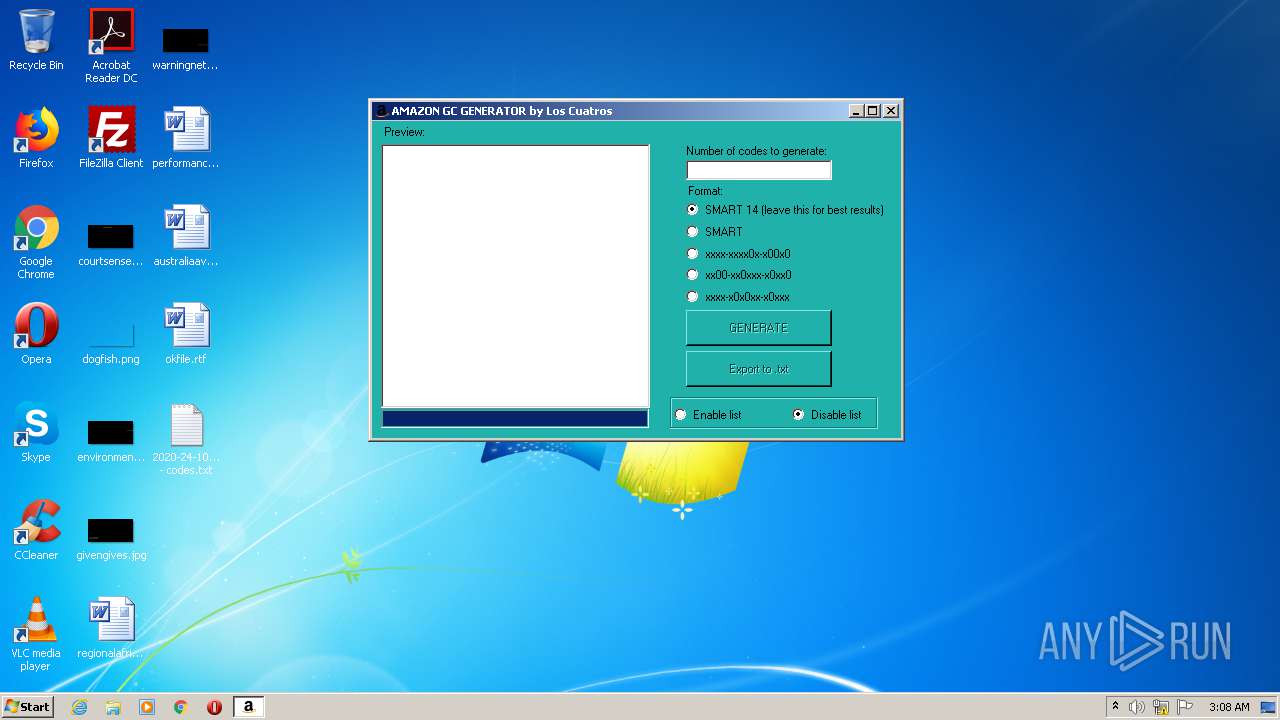Launch Acrobat Reader DC from desktop
Viewport: 1280px width, 720px height.
click(111, 46)
